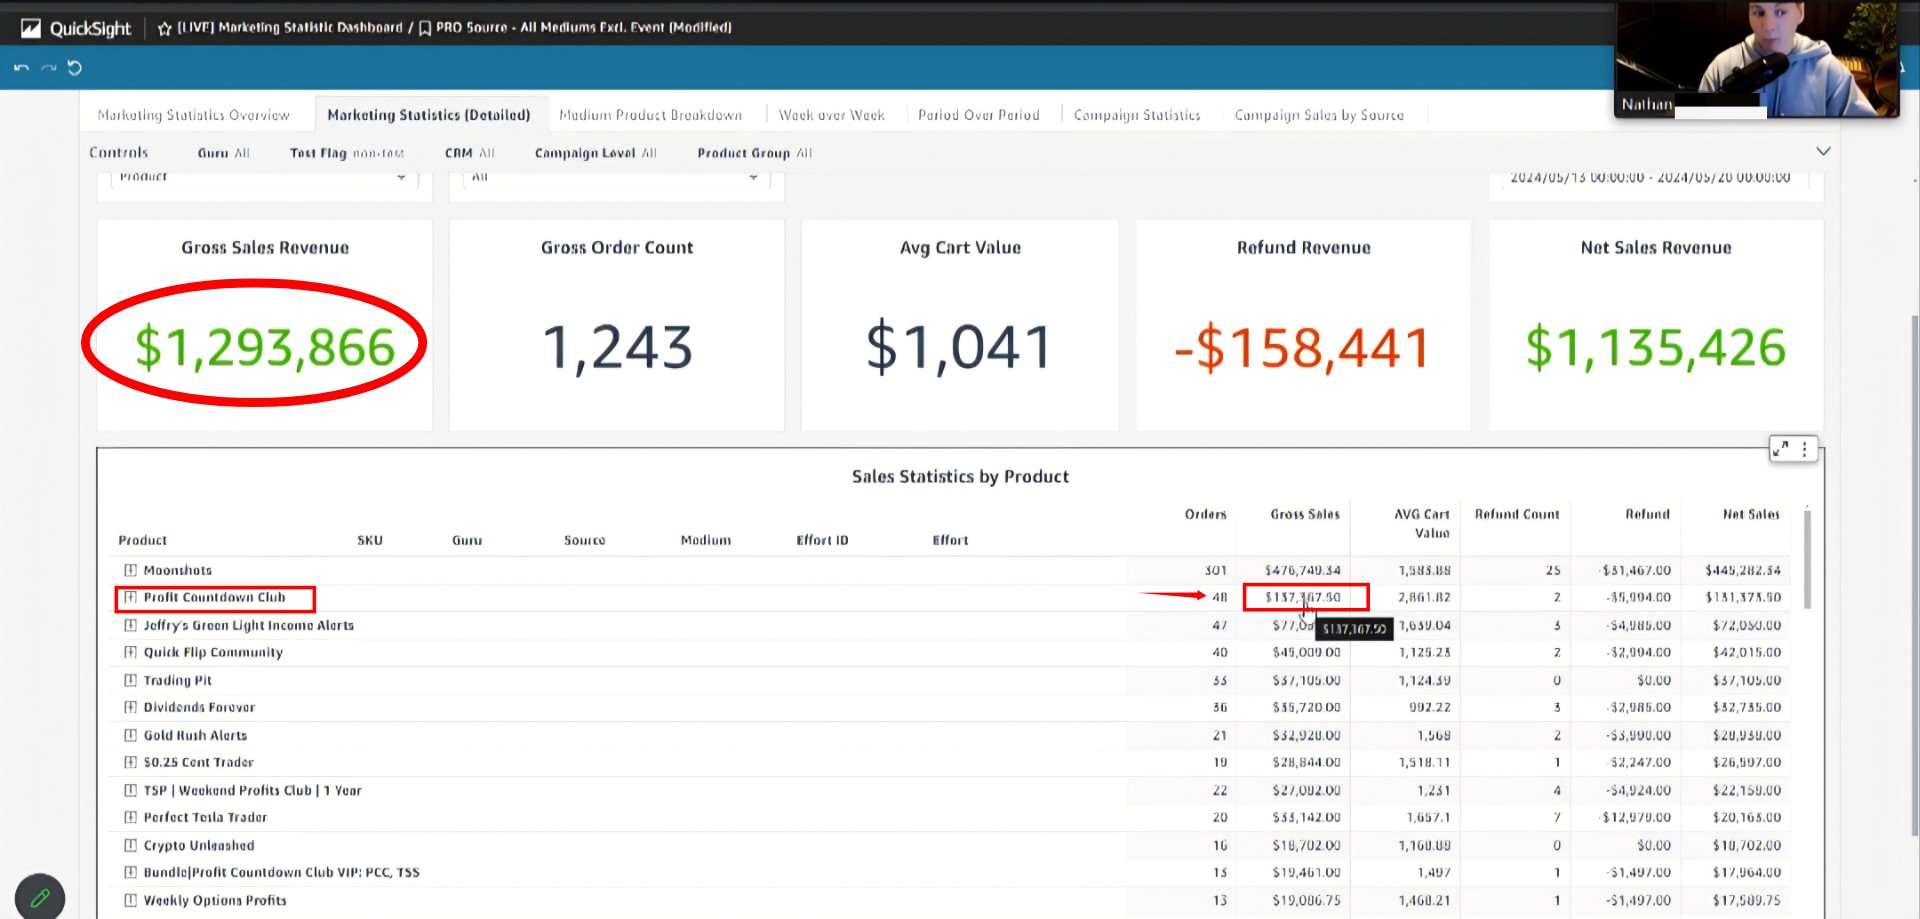Maximize the Sales Statistics table visual
Image resolution: width=1920 pixels, height=919 pixels.
pyautogui.click(x=1780, y=449)
